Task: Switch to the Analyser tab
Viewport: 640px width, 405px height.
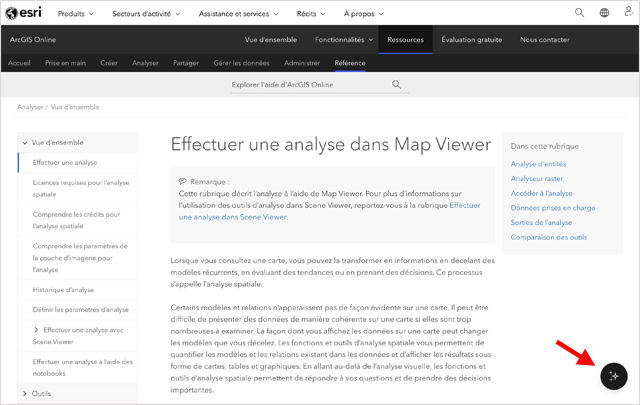Action: pos(145,63)
